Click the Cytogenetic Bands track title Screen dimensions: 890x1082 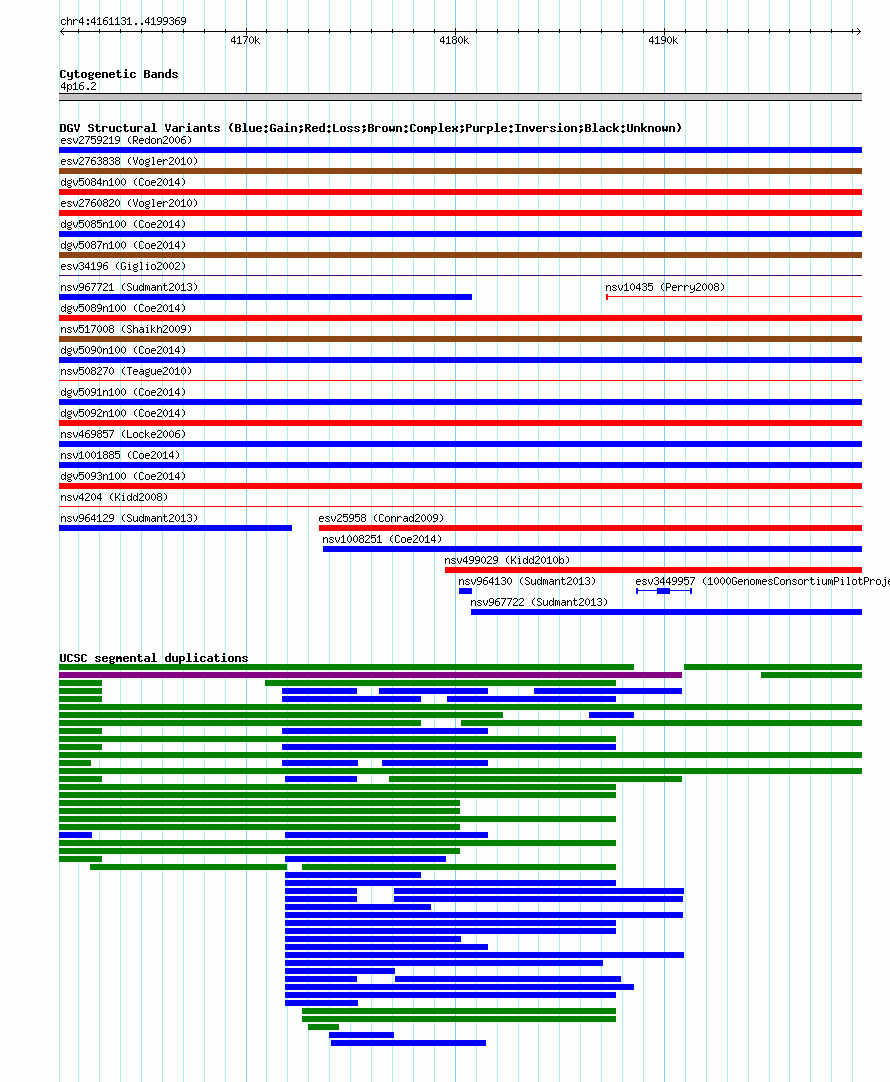(x=119, y=74)
